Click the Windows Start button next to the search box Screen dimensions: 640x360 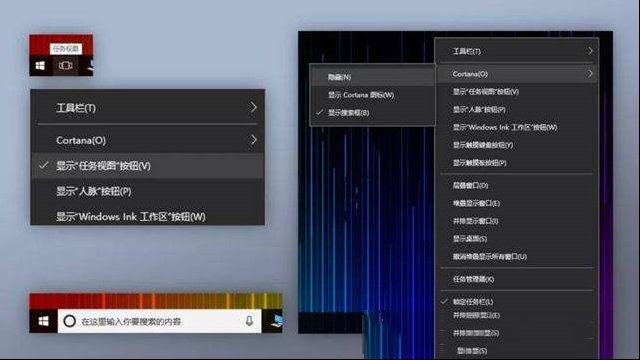(43, 321)
